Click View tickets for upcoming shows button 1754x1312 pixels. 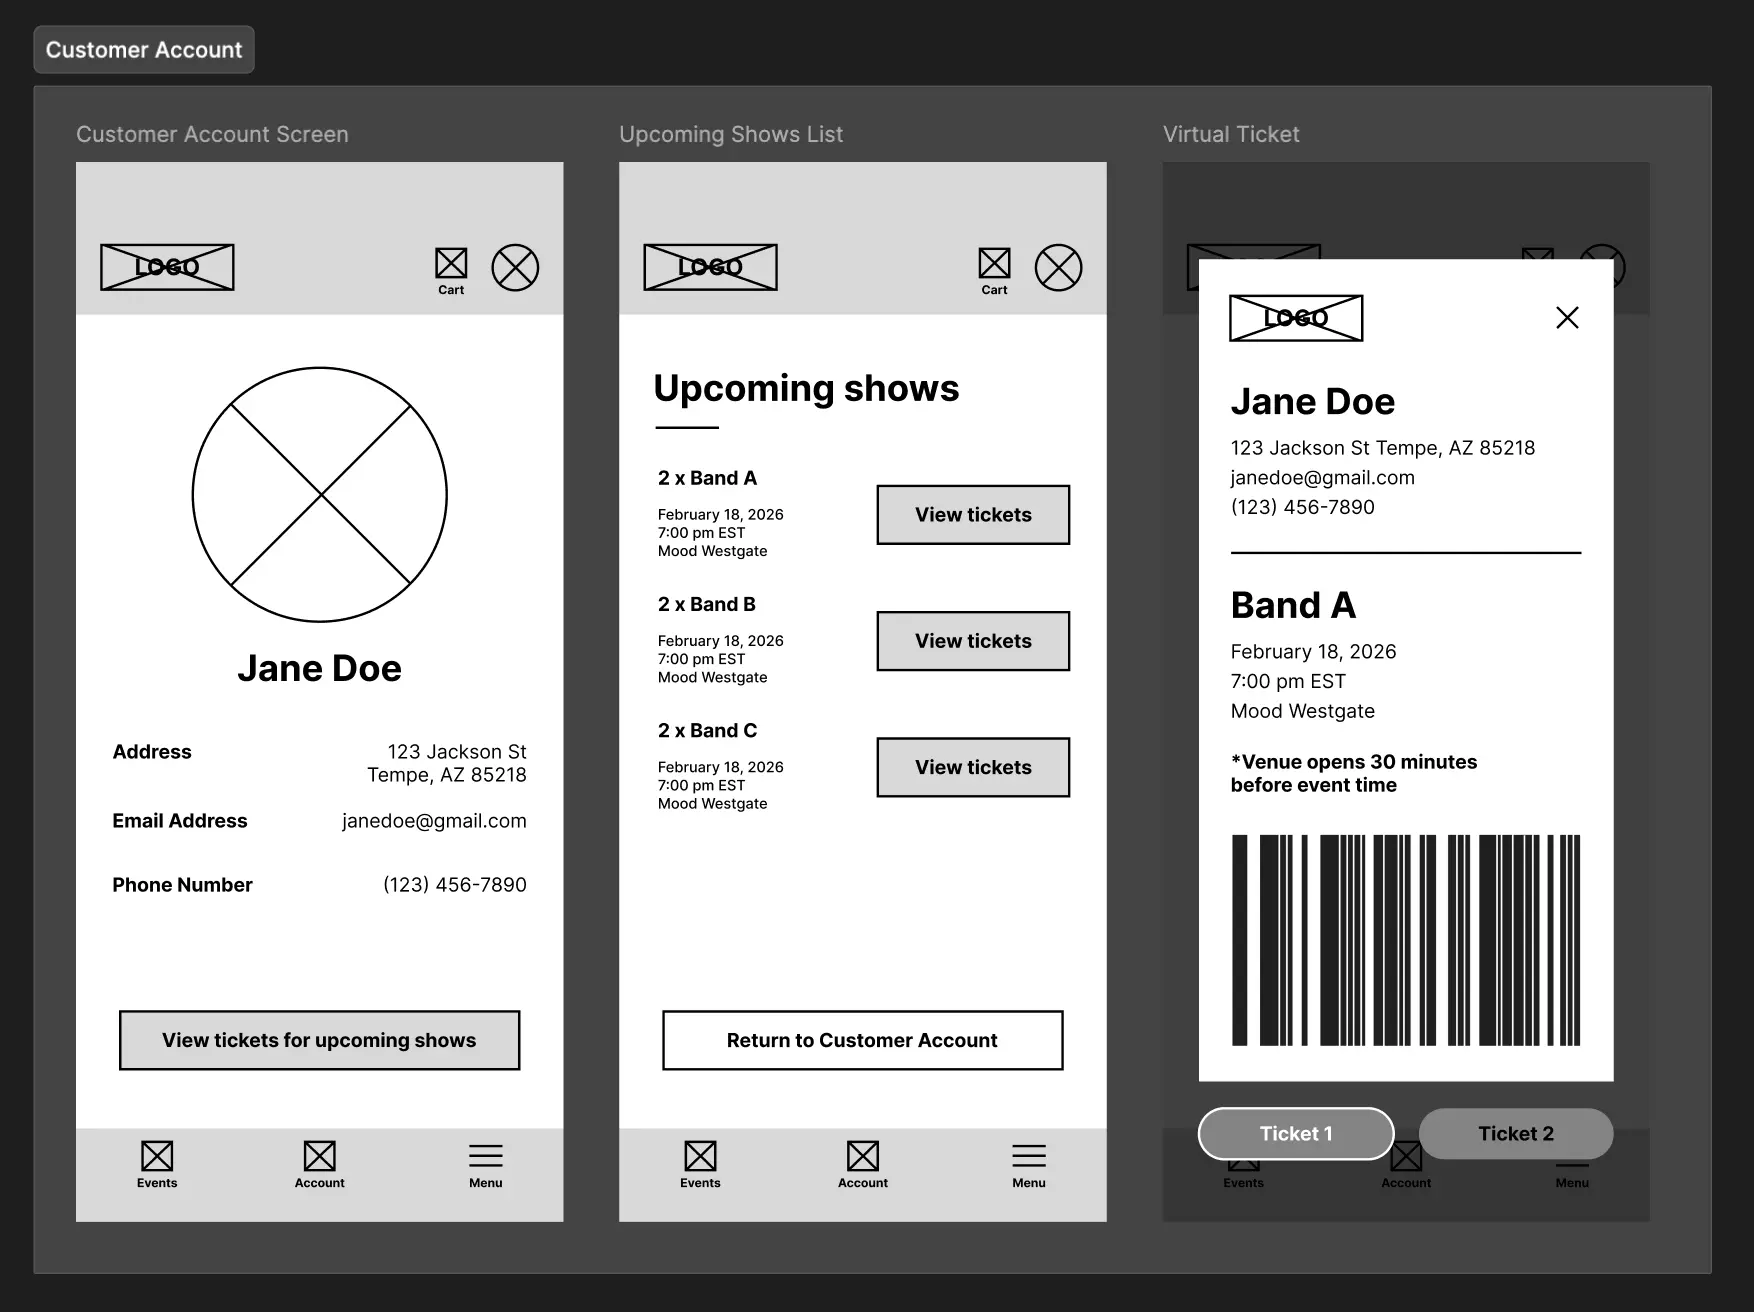pos(320,1040)
